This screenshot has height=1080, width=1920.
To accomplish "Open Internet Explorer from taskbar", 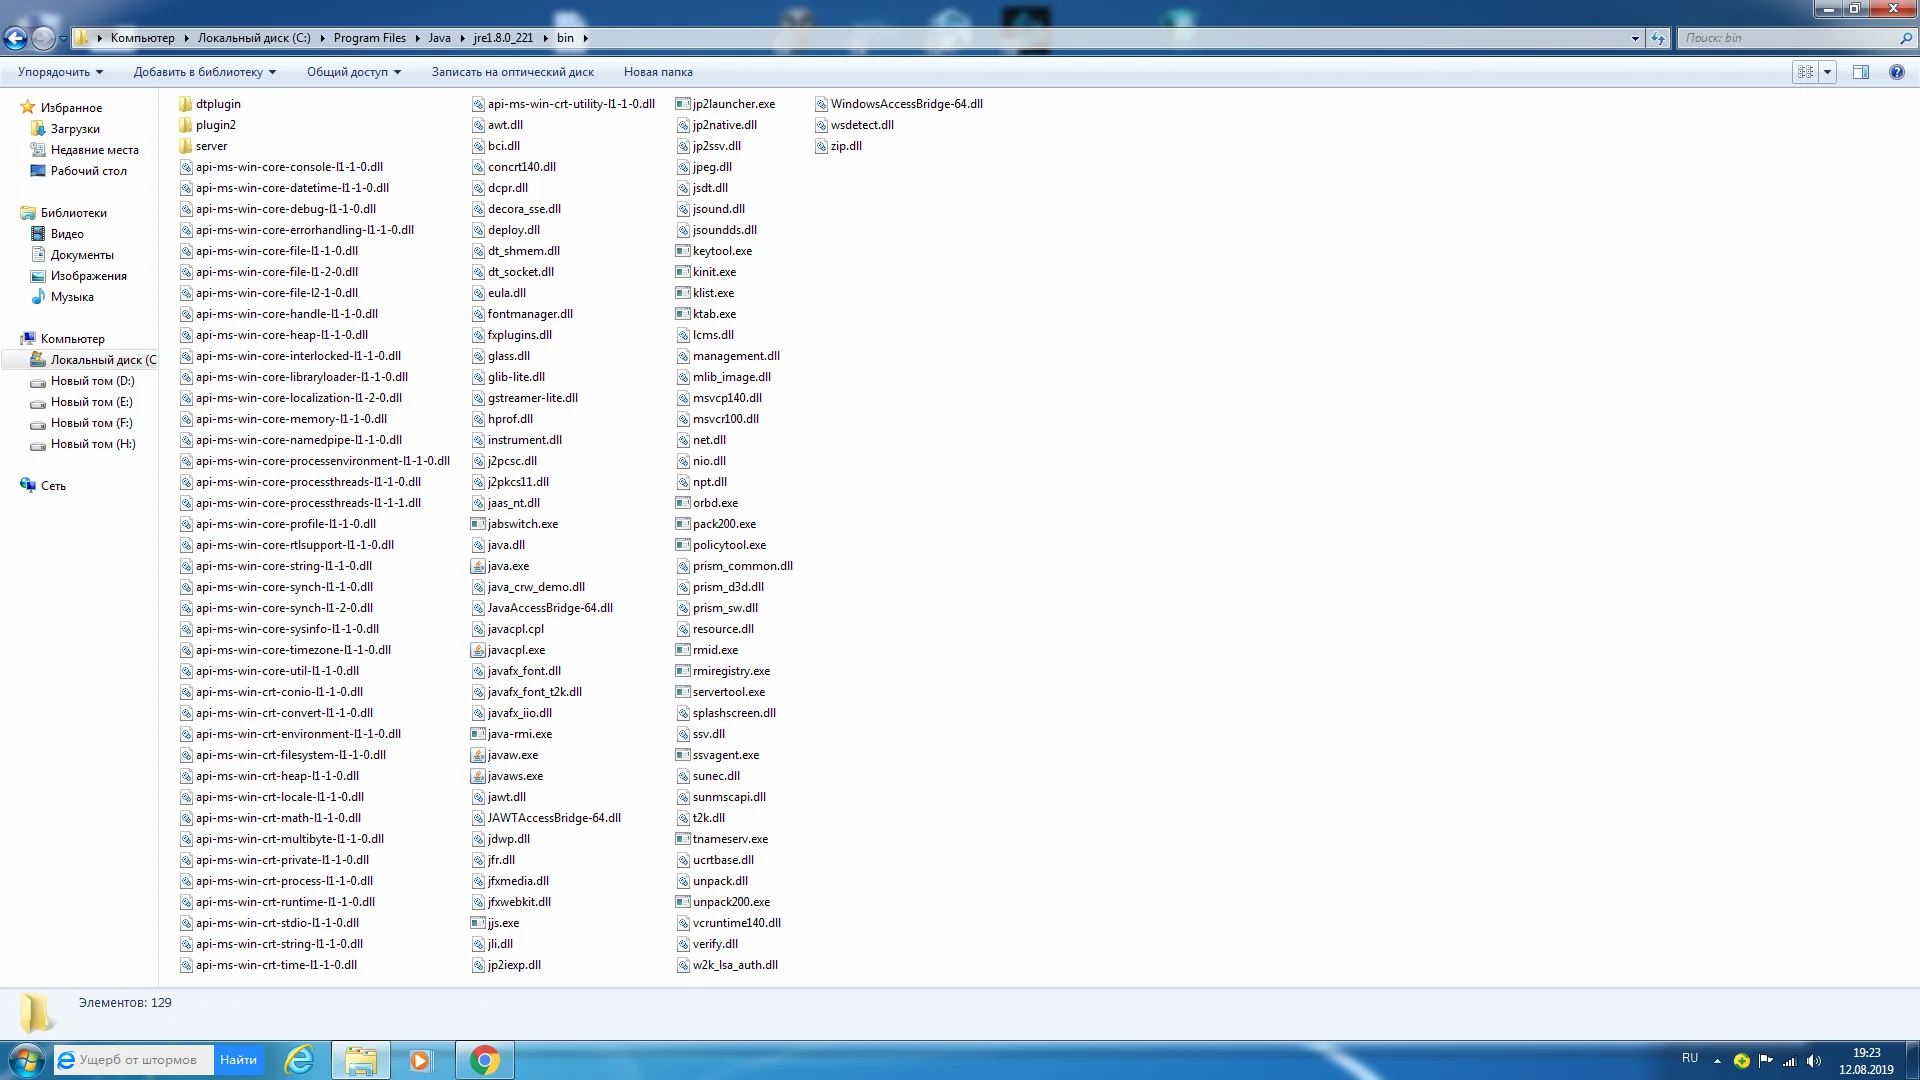I will (299, 1060).
